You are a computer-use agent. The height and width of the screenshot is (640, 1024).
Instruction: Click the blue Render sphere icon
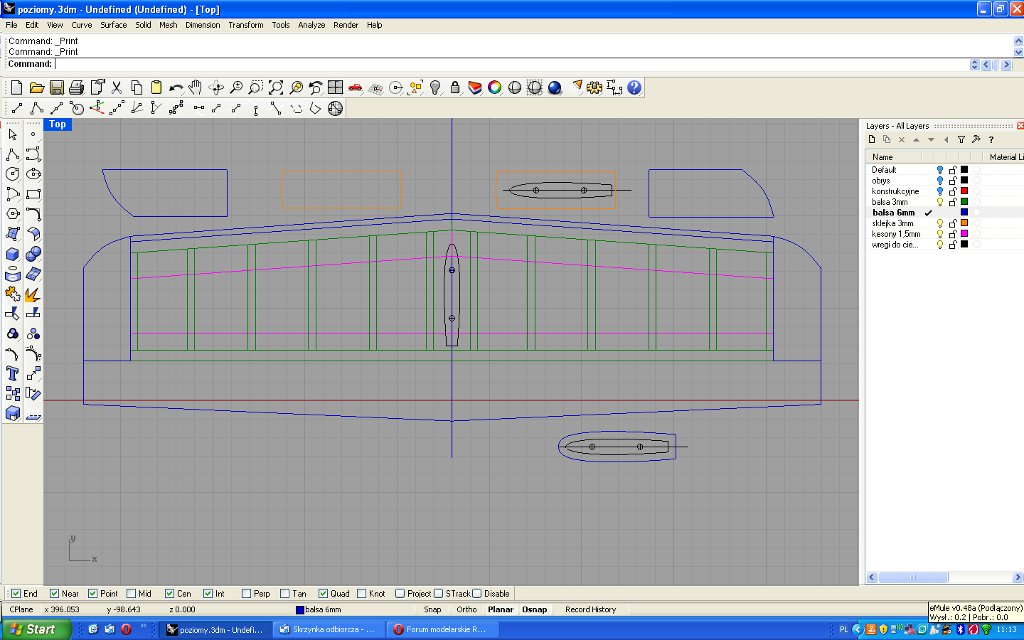pyautogui.click(x=554, y=88)
